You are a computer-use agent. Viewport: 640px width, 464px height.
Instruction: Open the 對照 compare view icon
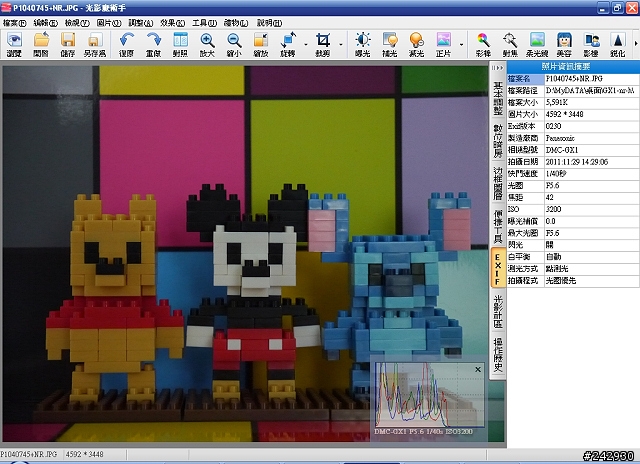tap(180, 44)
